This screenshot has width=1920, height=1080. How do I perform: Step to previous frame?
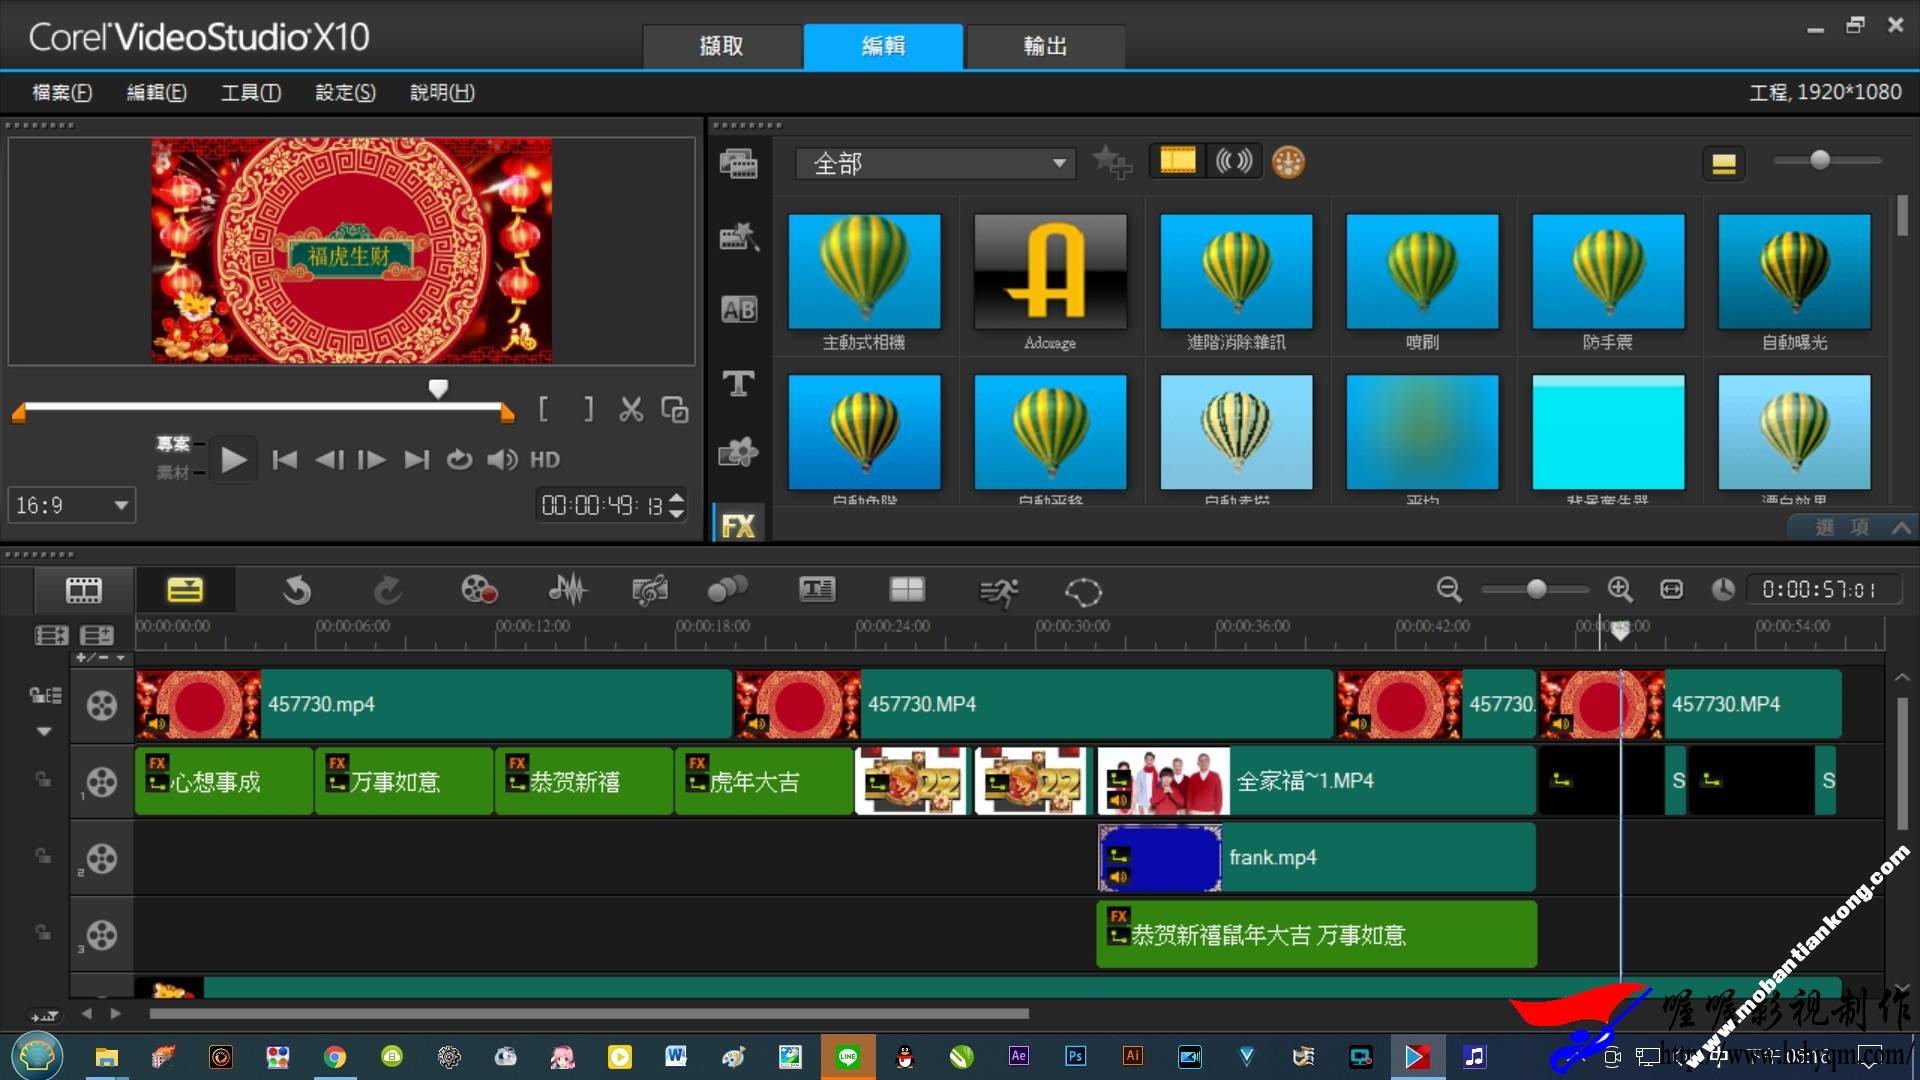[x=329, y=460]
